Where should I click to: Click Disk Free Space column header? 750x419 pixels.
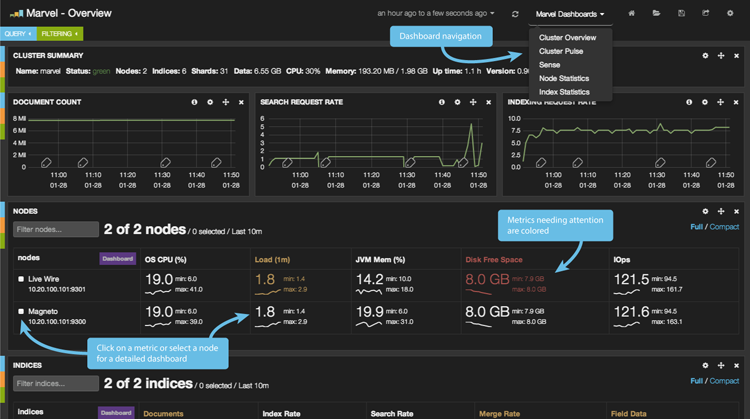coord(496,259)
